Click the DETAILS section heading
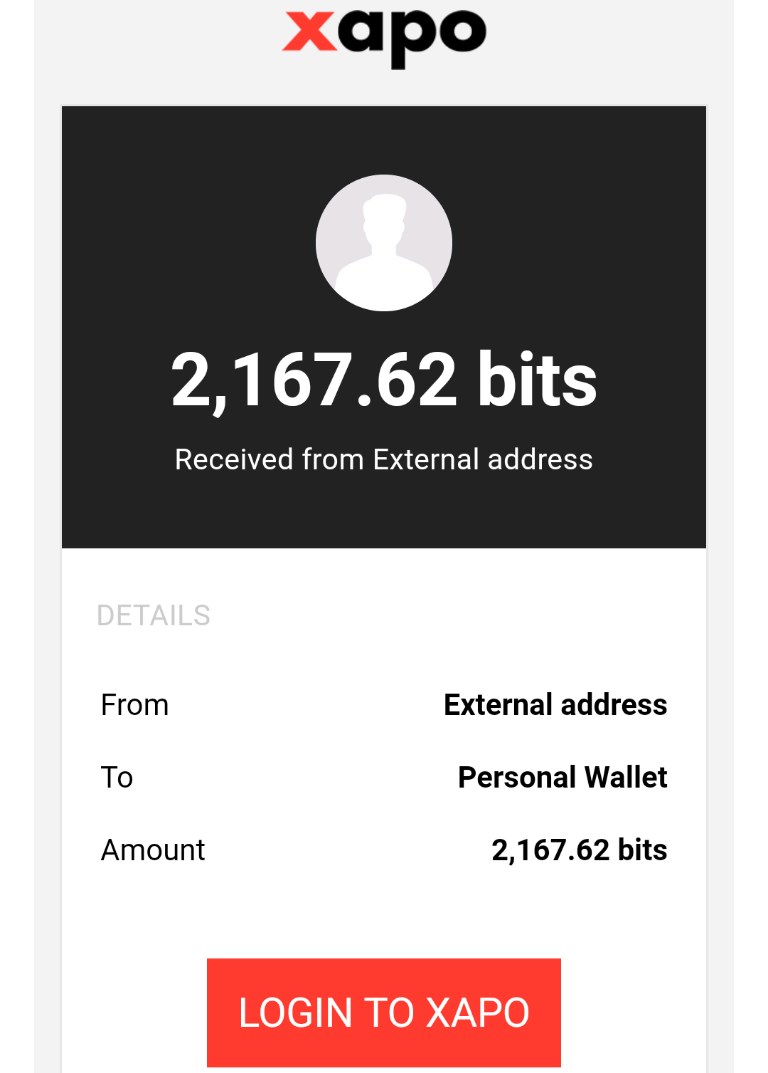The image size is (768, 1073). [153, 615]
